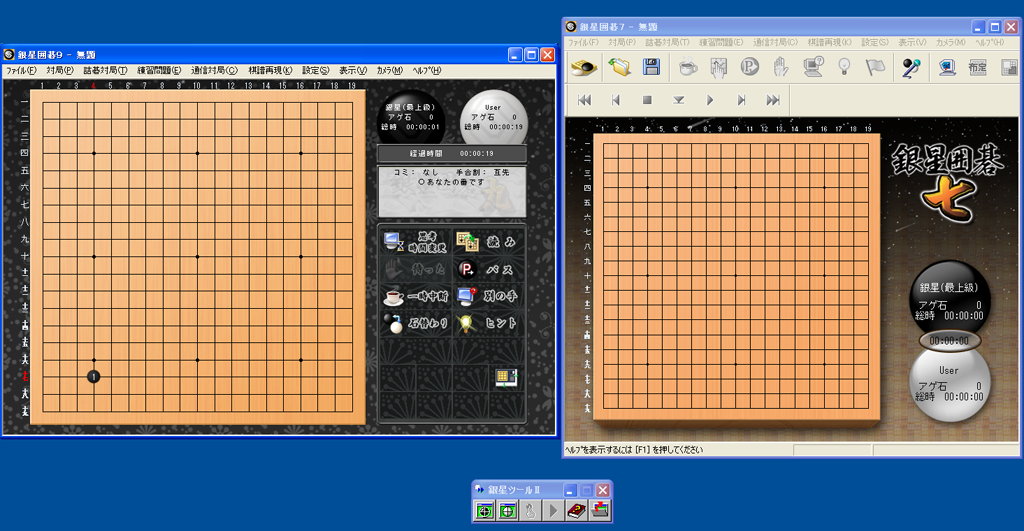Click center star point on 銀星囲碁7 board

(x=736, y=276)
